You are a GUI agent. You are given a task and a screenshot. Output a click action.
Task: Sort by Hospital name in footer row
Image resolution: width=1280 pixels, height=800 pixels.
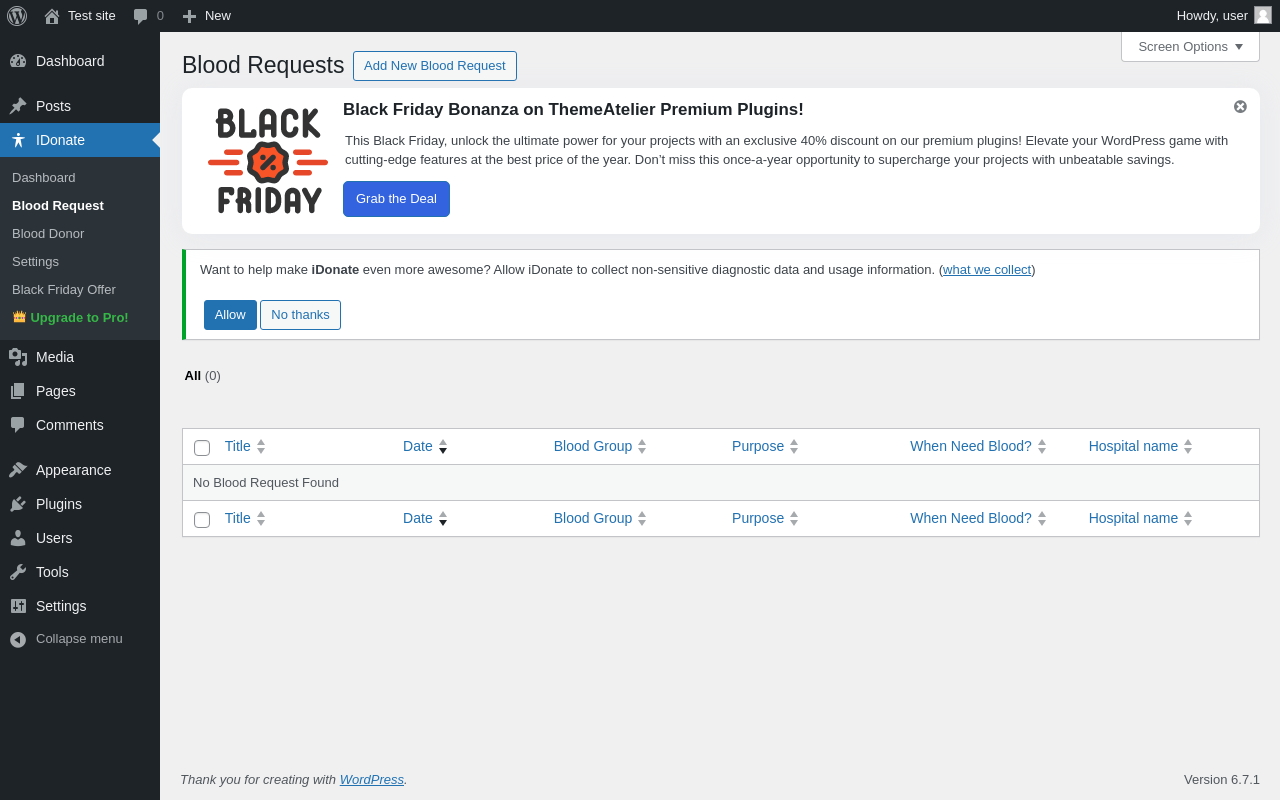(1140, 518)
